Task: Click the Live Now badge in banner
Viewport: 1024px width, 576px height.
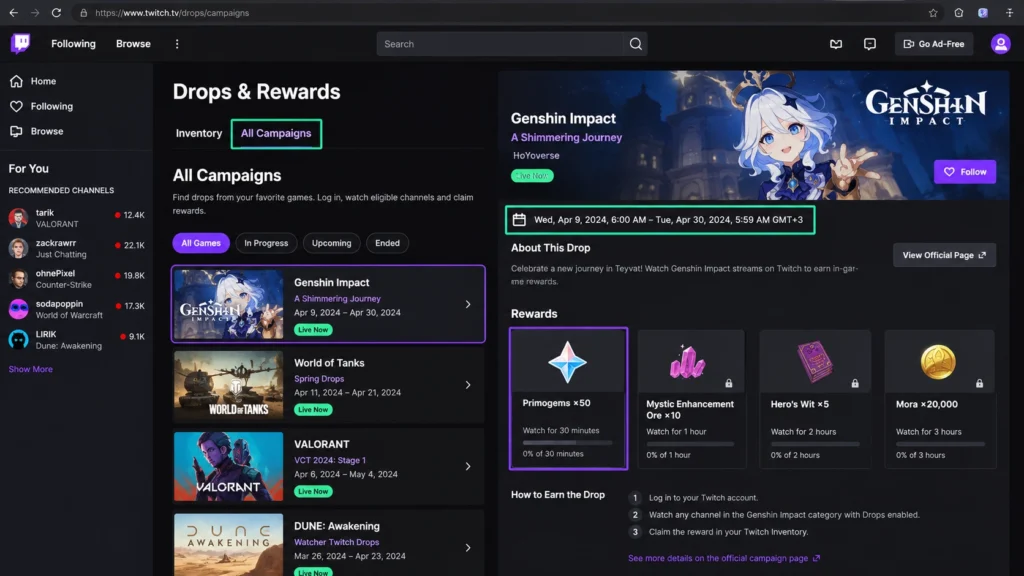Action: tap(532, 176)
